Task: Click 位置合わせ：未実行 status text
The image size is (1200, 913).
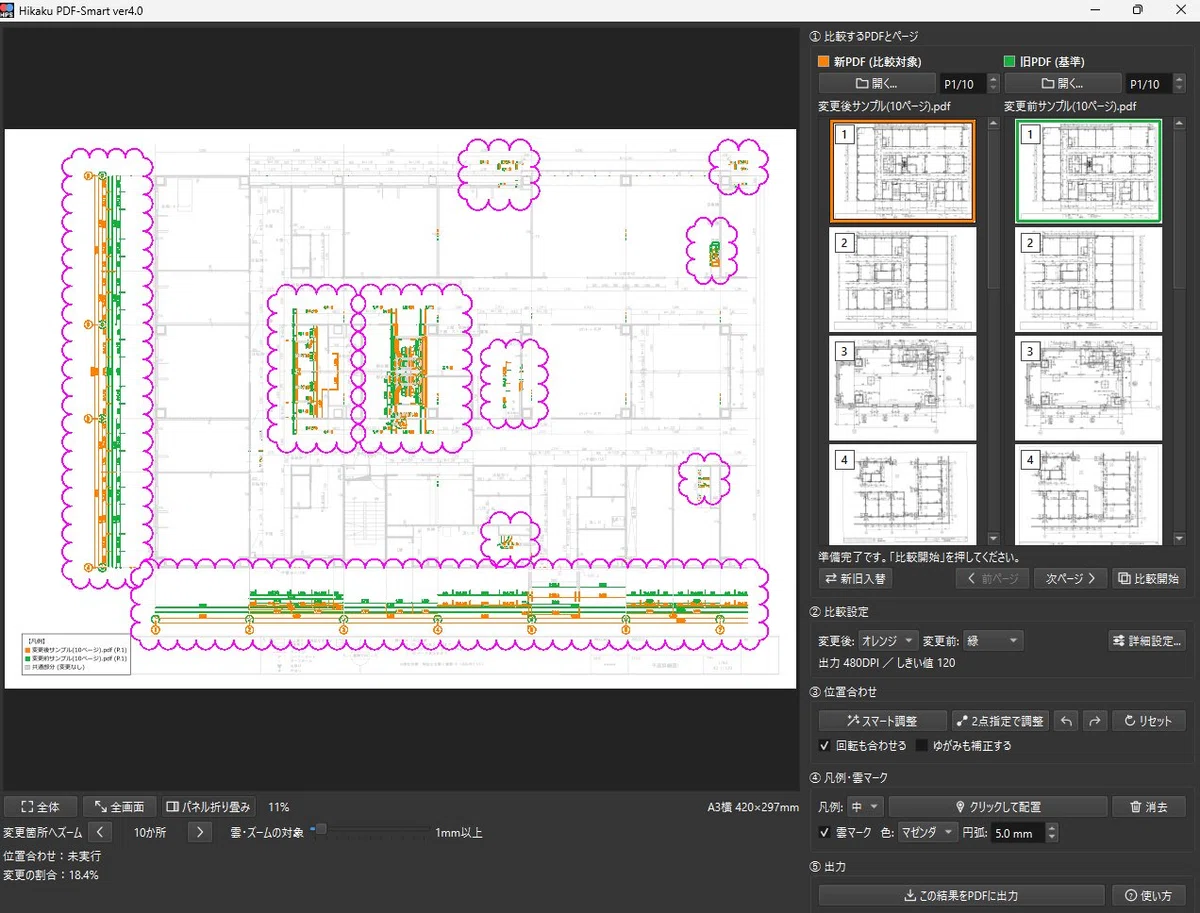Action: tap(52, 856)
